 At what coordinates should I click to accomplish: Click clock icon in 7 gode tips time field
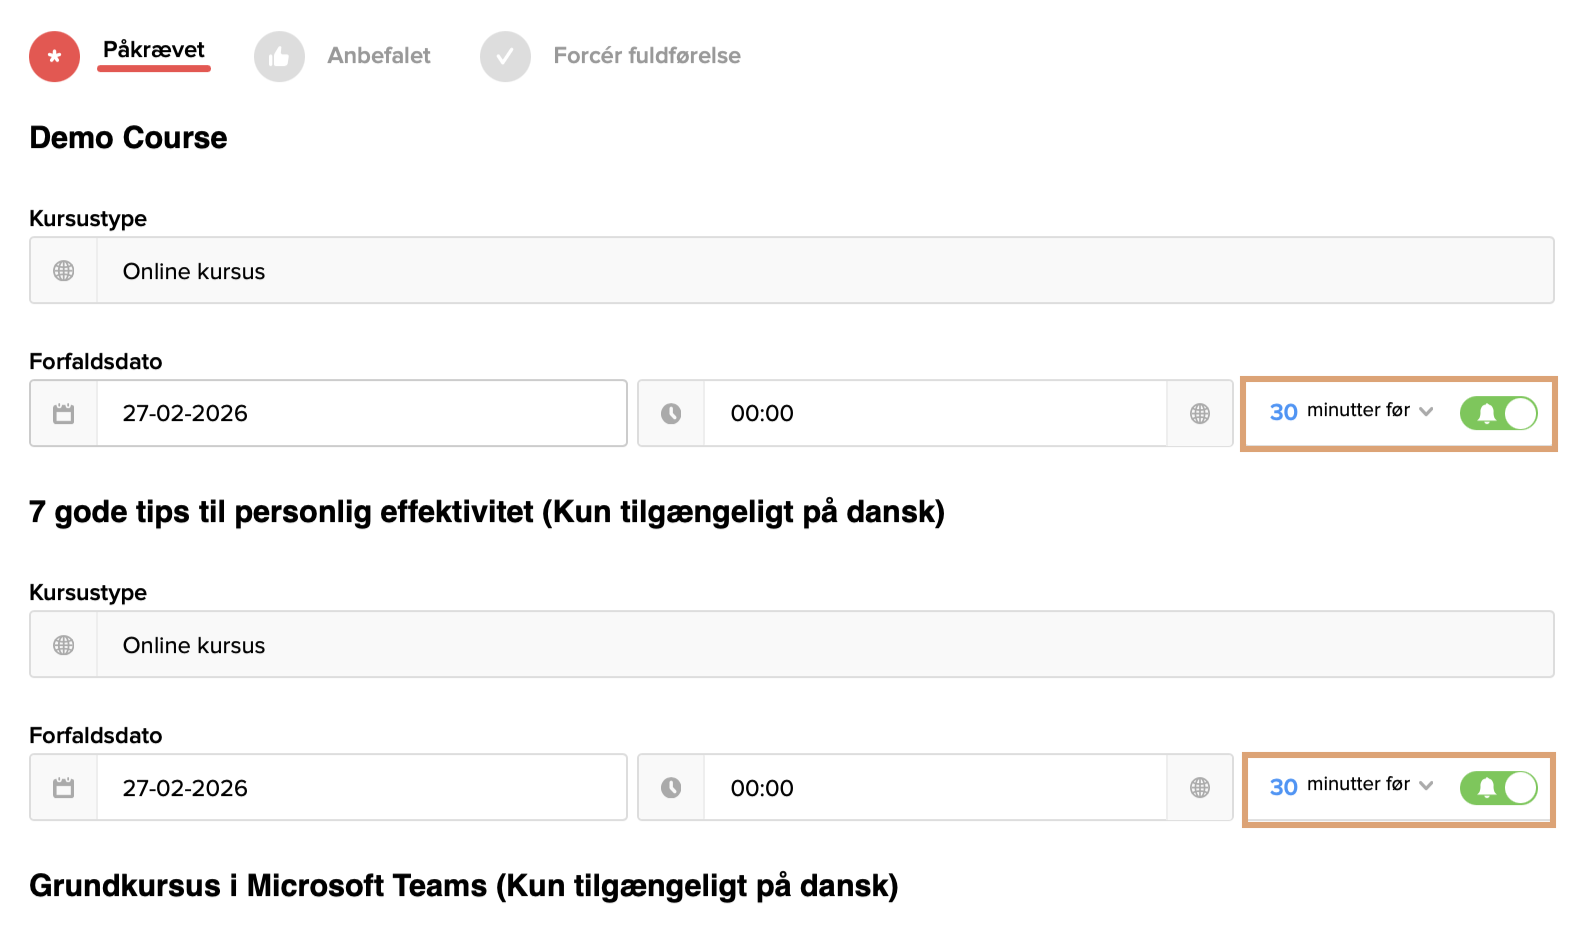[x=671, y=788]
